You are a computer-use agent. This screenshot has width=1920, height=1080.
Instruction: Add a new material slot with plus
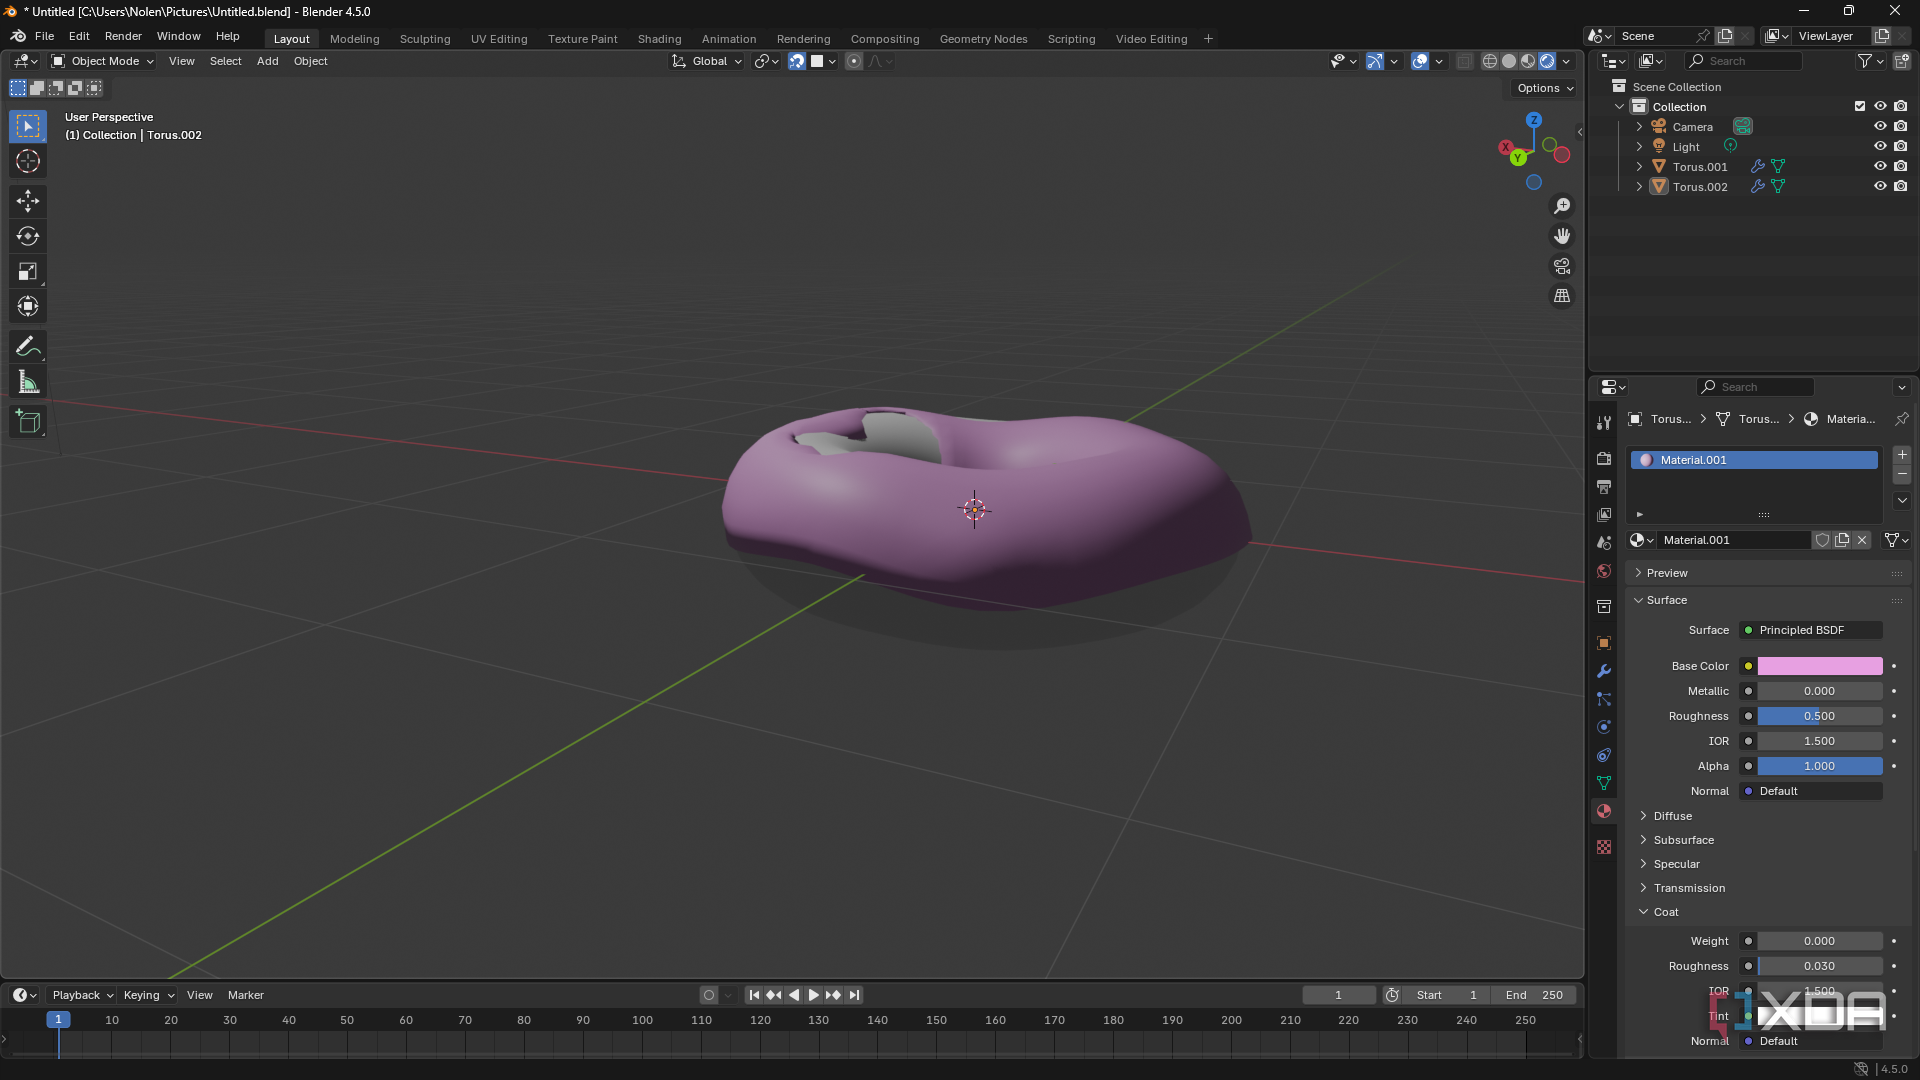tap(1902, 455)
